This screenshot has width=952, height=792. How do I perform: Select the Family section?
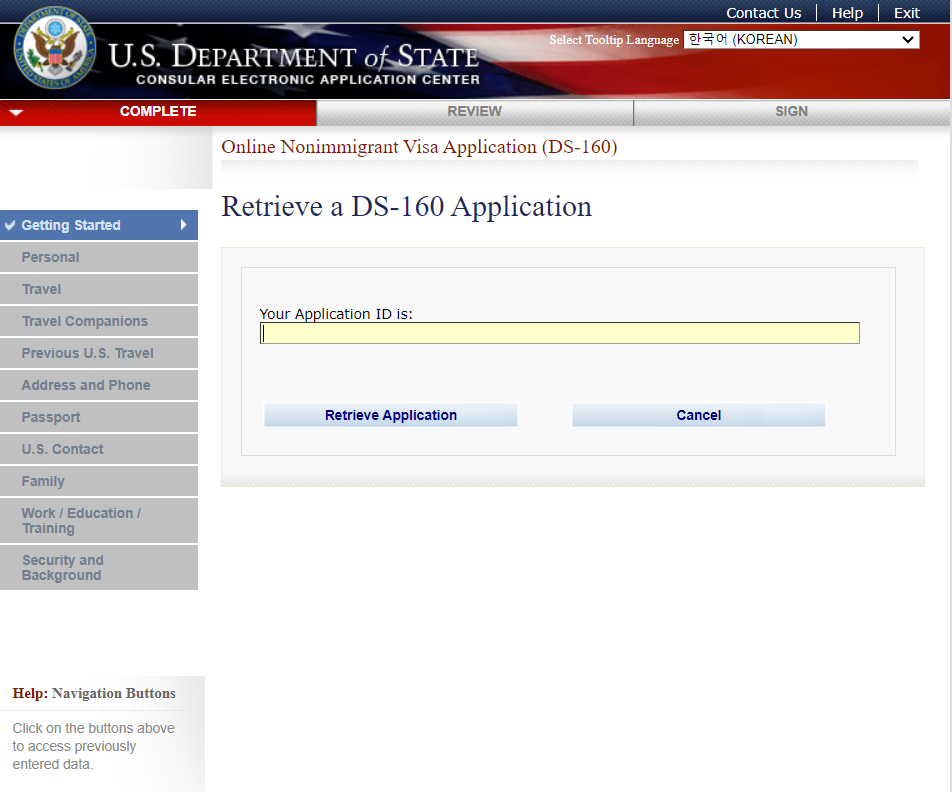(x=99, y=481)
